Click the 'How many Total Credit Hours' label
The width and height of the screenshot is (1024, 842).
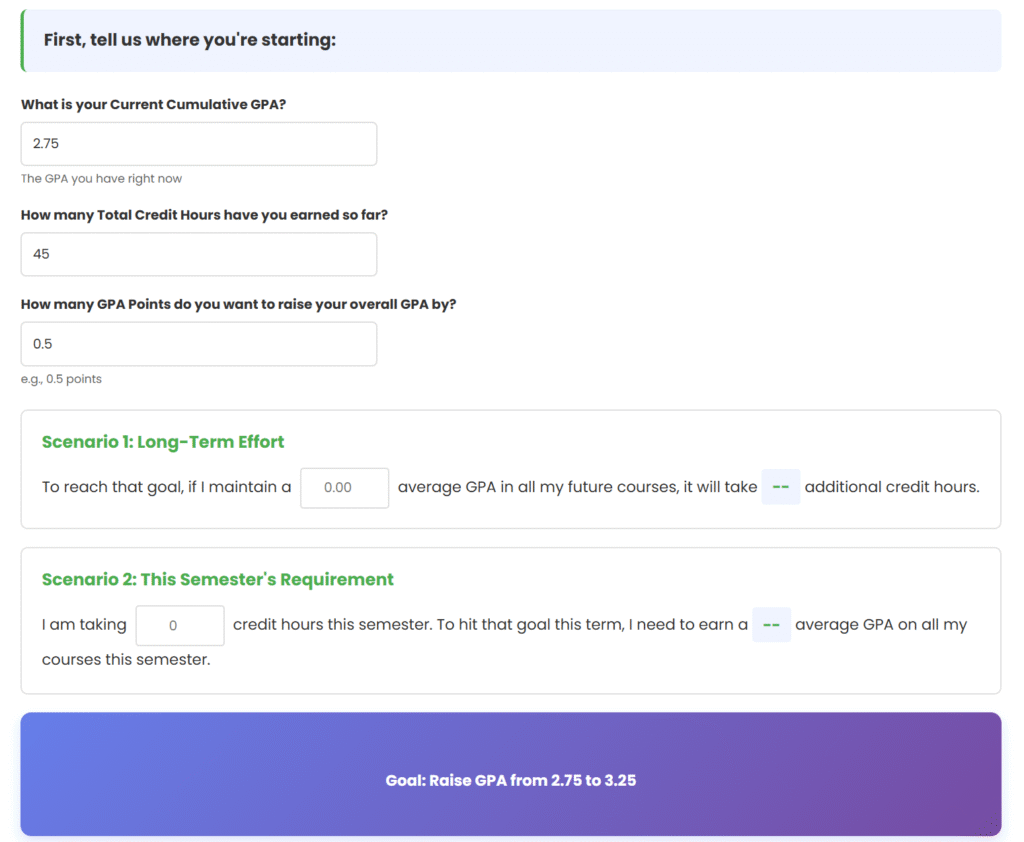click(203, 215)
